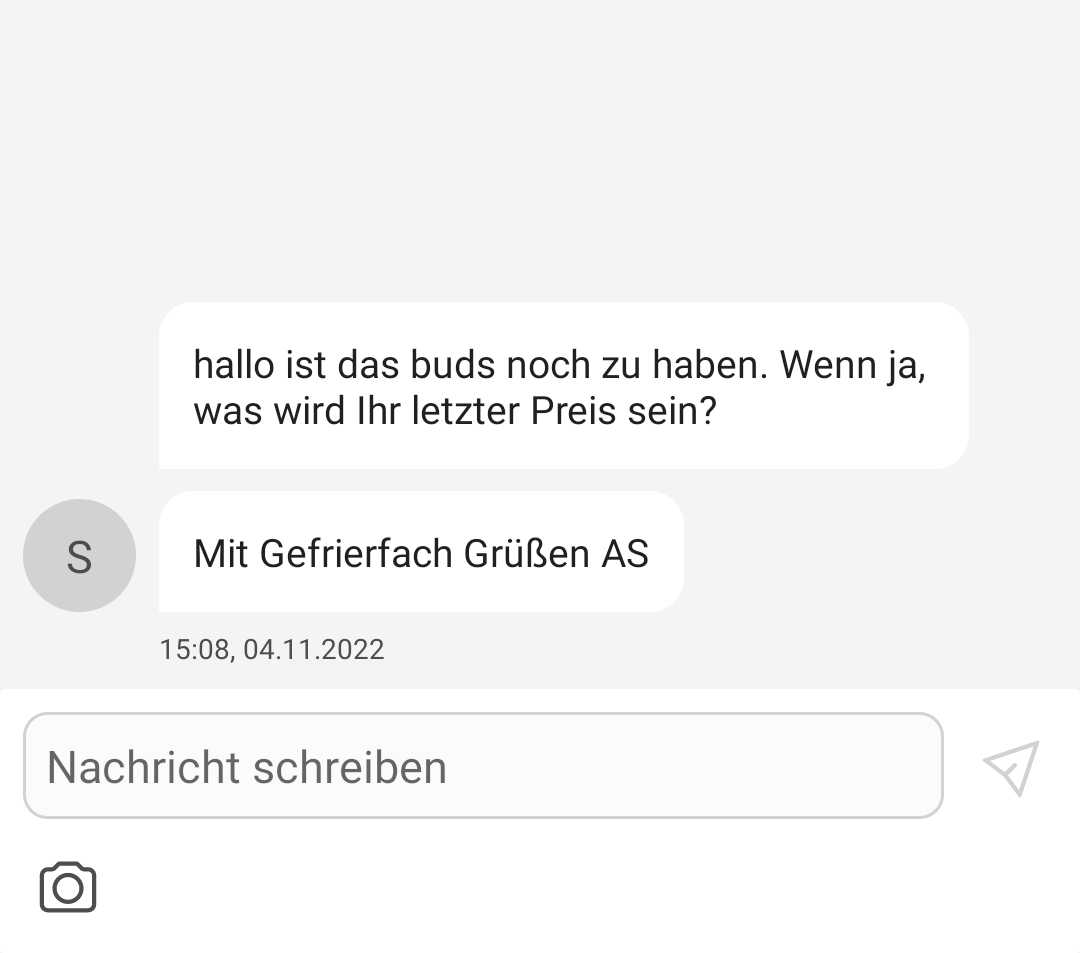Click the word Gefrierfach in the reply

[x=356, y=553]
